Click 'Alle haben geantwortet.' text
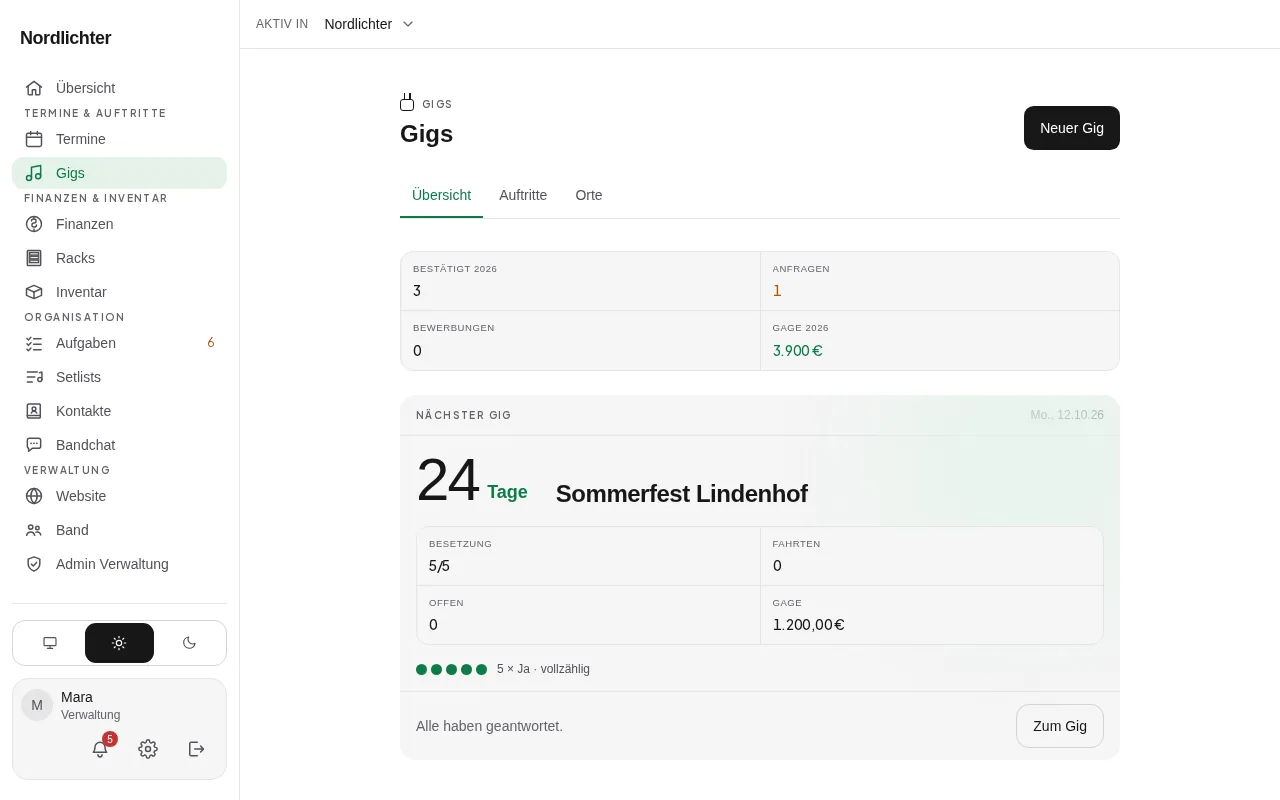Image resolution: width=1280 pixels, height=800 pixels. (x=489, y=726)
